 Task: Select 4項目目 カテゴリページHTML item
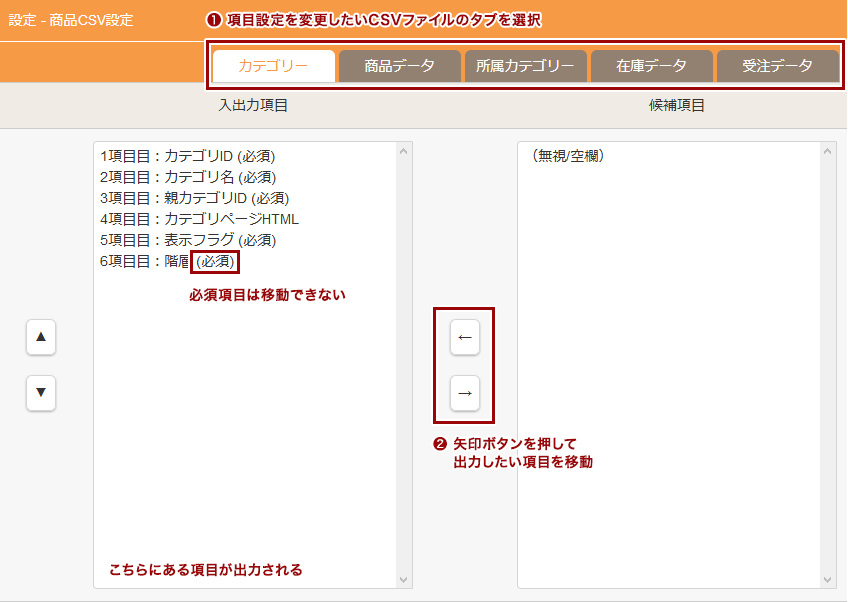tap(199, 219)
